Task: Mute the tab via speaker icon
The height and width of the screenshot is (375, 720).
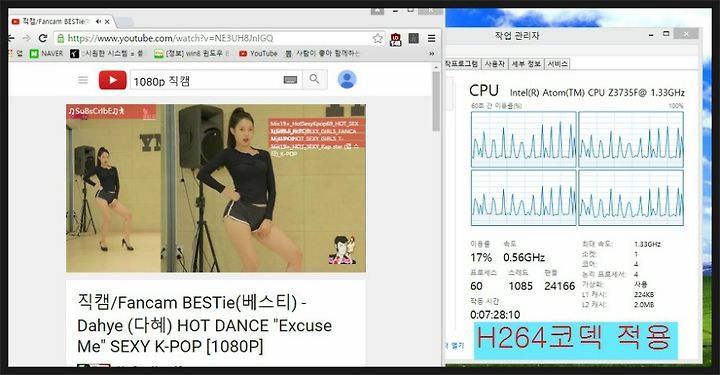Action: (x=98, y=22)
